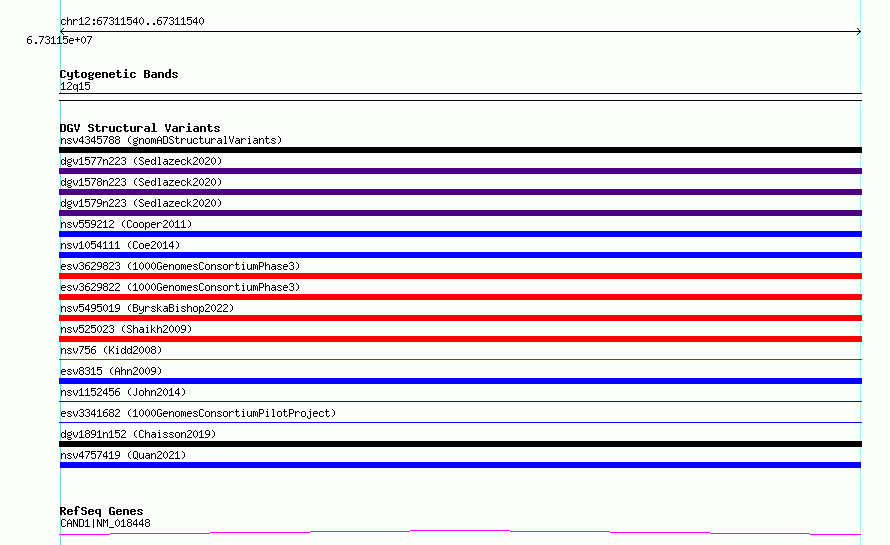Click the blue bar under nsv4757419
The image size is (890, 545).
click(460, 465)
